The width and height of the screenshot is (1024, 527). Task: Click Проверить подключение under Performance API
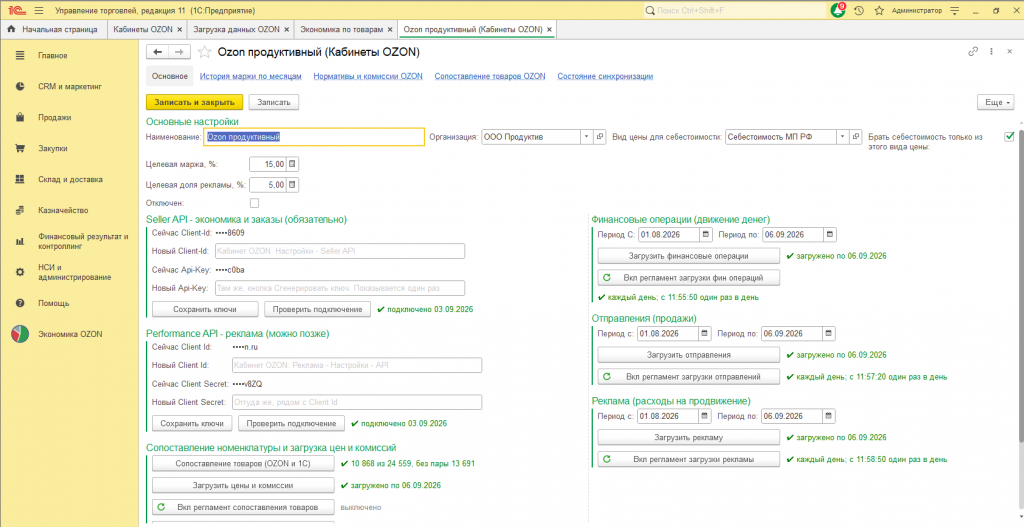point(291,423)
